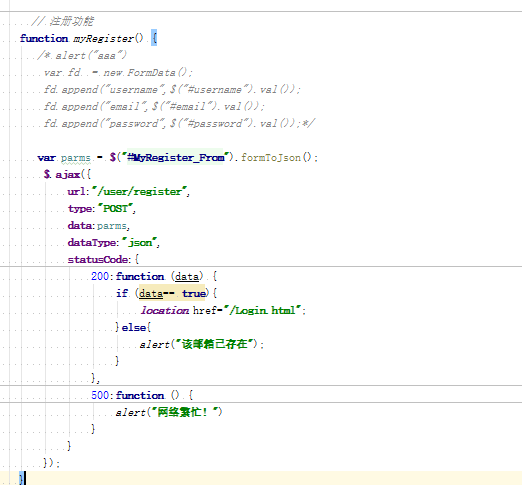This screenshot has height=485, width=522.
Task: Click the location.href assignment
Action: point(223,311)
